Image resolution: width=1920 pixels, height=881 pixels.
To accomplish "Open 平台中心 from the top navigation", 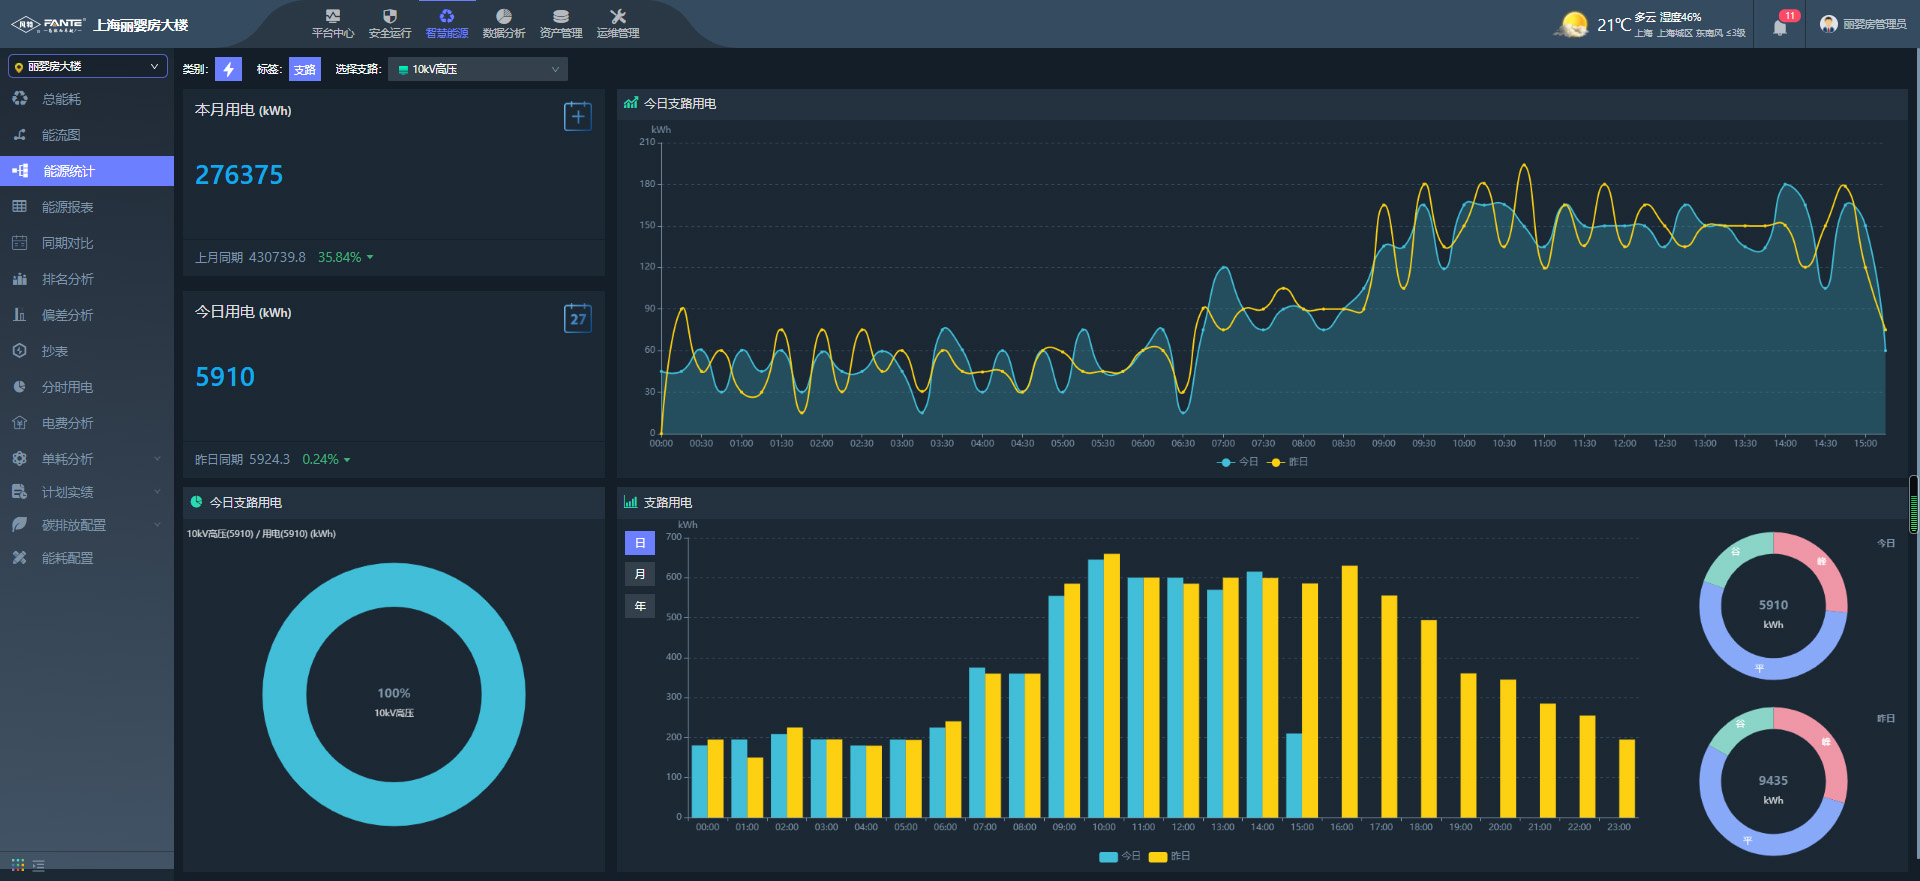I will point(333,23).
